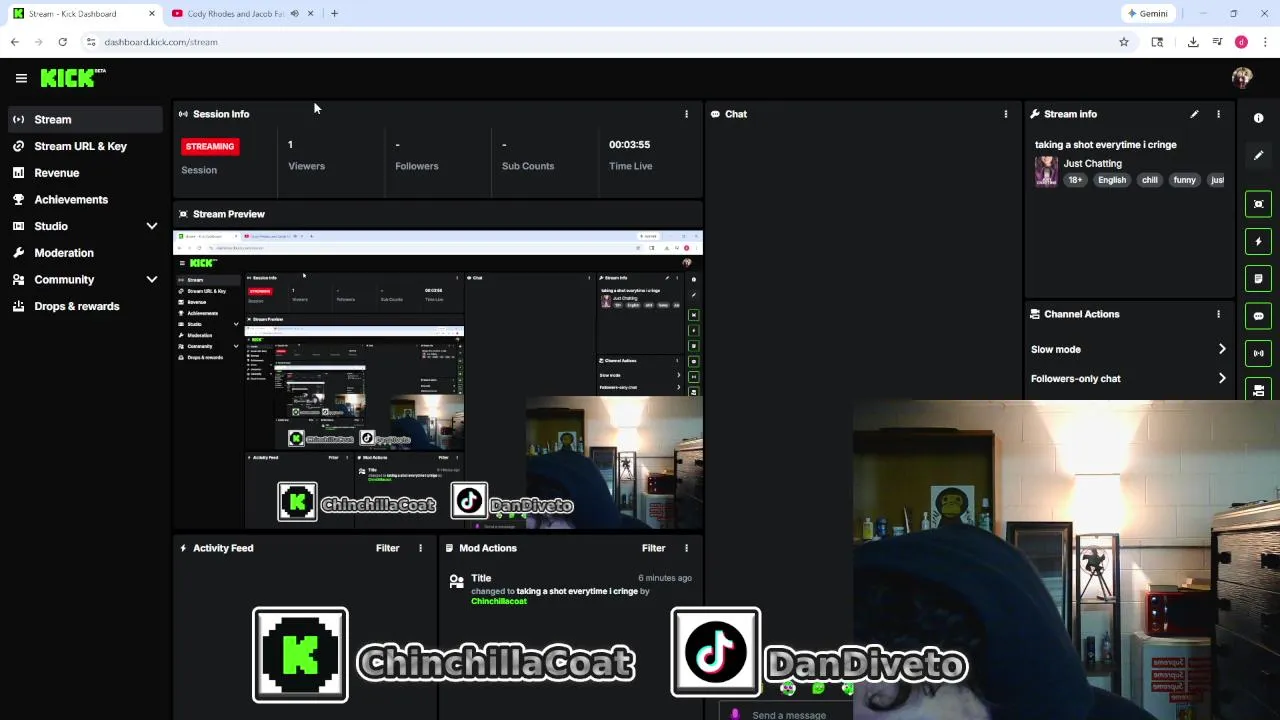This screenshot has height=720, width=1280.
Task: Open Drops & rewards page
Action: click(x=84, y=307)
